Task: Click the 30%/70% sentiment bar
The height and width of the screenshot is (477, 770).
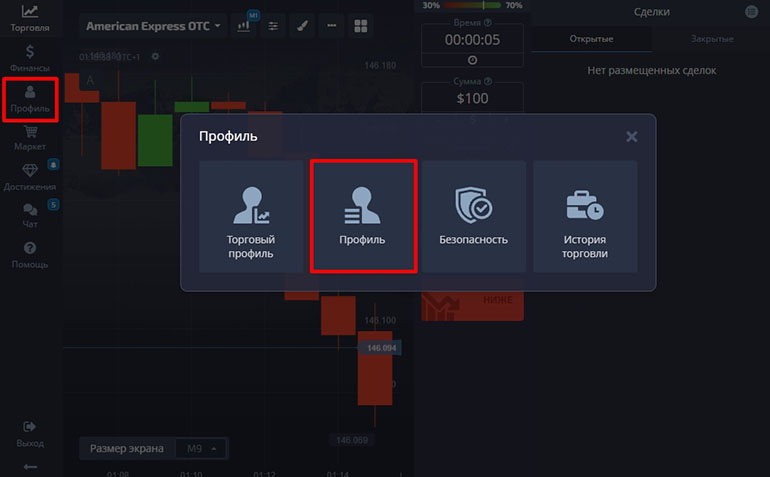Action: 472,5
